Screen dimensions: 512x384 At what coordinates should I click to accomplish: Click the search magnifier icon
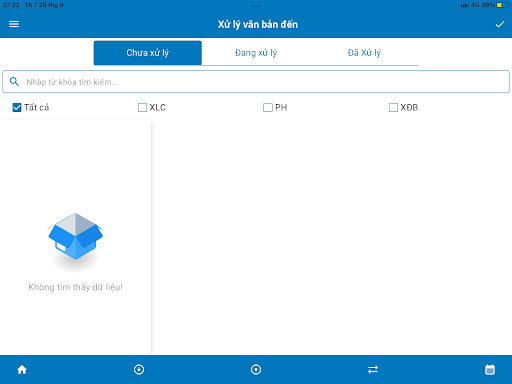pos(14,81)
